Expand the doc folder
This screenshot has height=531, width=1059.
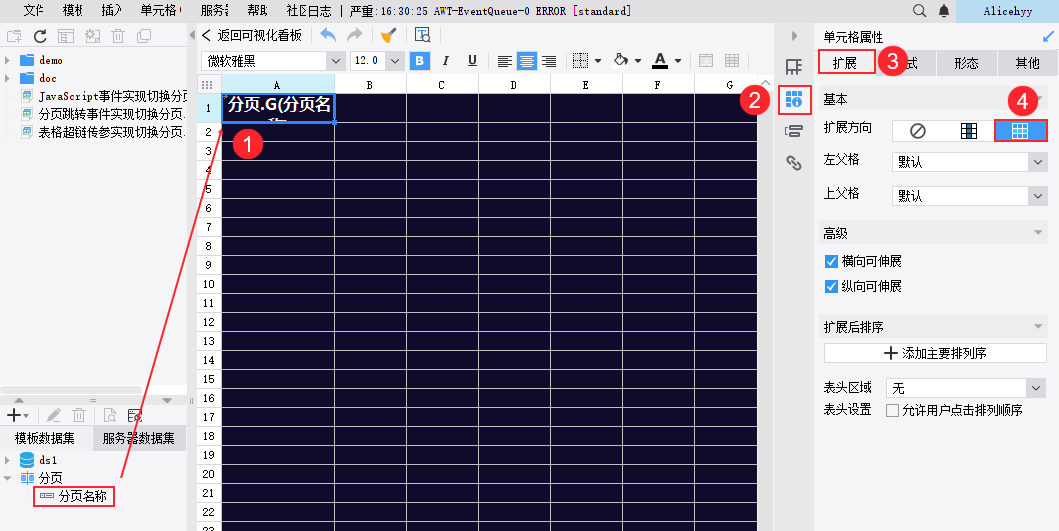pos(7,78)
